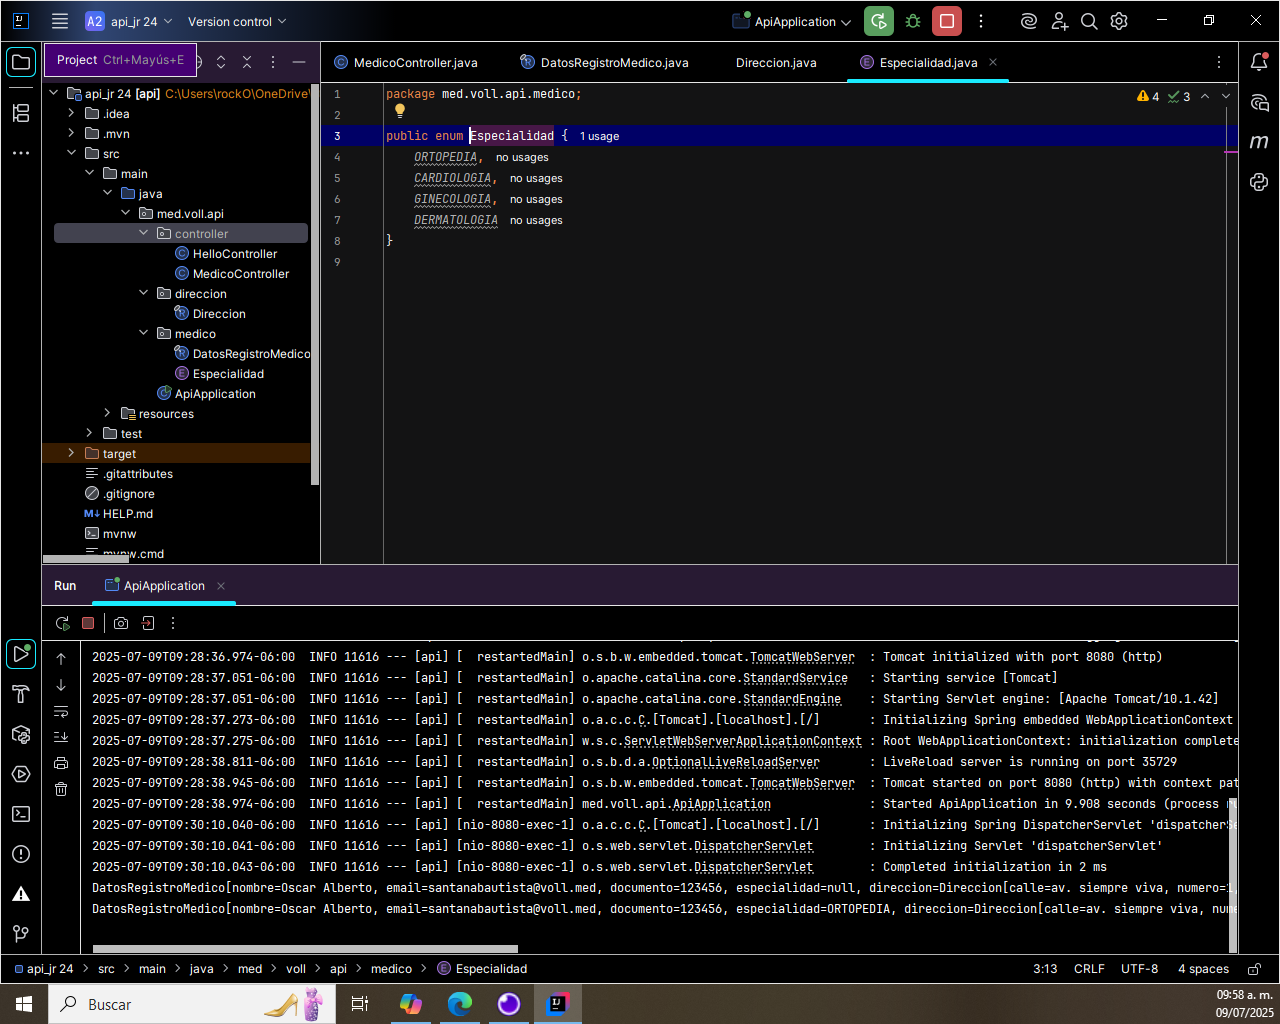The image size is (1280, 1024).
Task: Open the Maven tool window
Action: pos(1259,142)
